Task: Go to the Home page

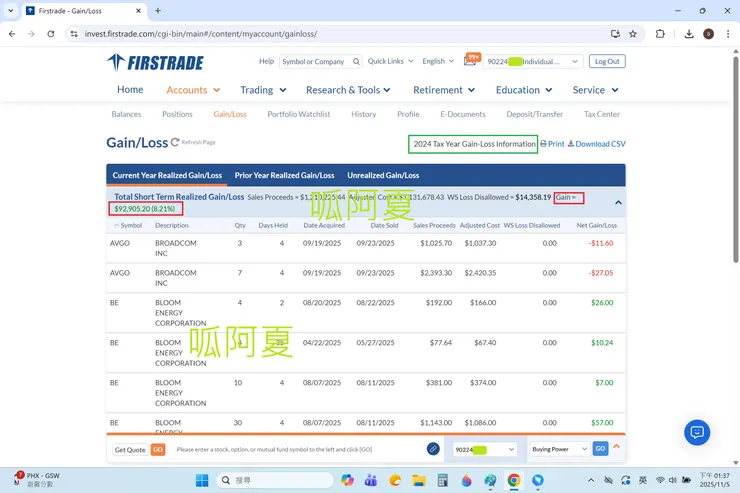Action: (130, 90)
